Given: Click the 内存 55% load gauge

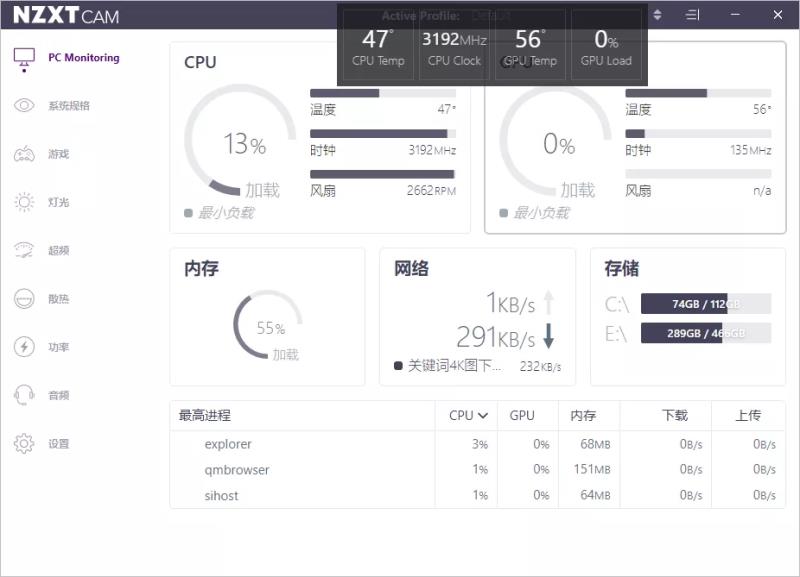Looking at the screenshot, I should pyautogui.click(x=268, y=325).
